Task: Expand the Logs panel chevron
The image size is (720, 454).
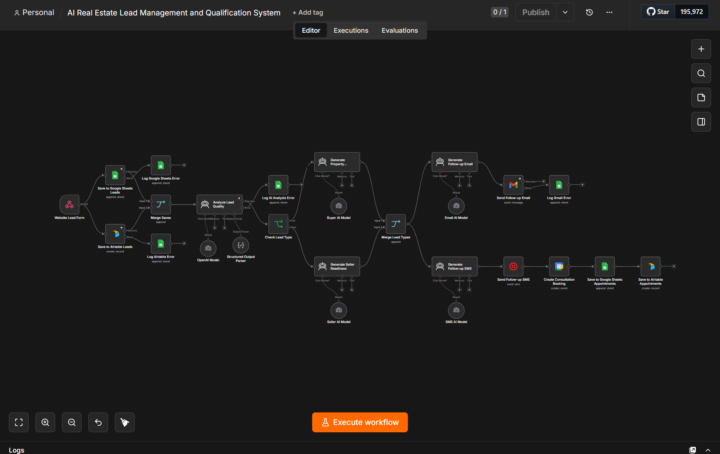Action: coord(708,450)
